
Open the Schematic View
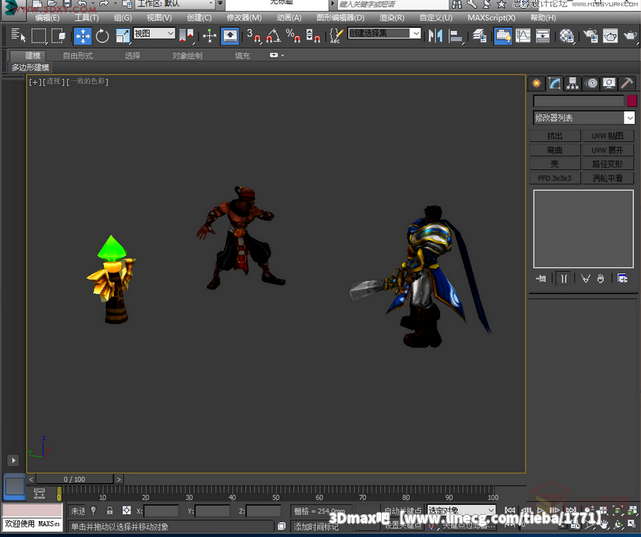point(543,36)
